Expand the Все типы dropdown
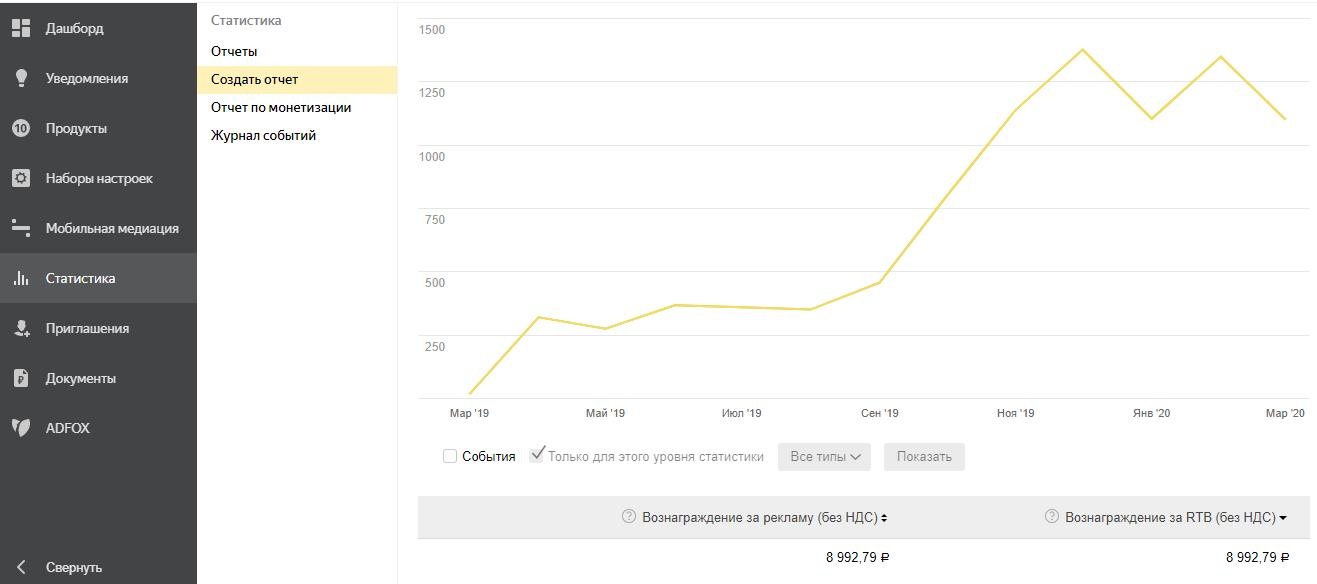Image resolution: width=1317 pixels, height=584 pixels. click(x=825, y=457)
